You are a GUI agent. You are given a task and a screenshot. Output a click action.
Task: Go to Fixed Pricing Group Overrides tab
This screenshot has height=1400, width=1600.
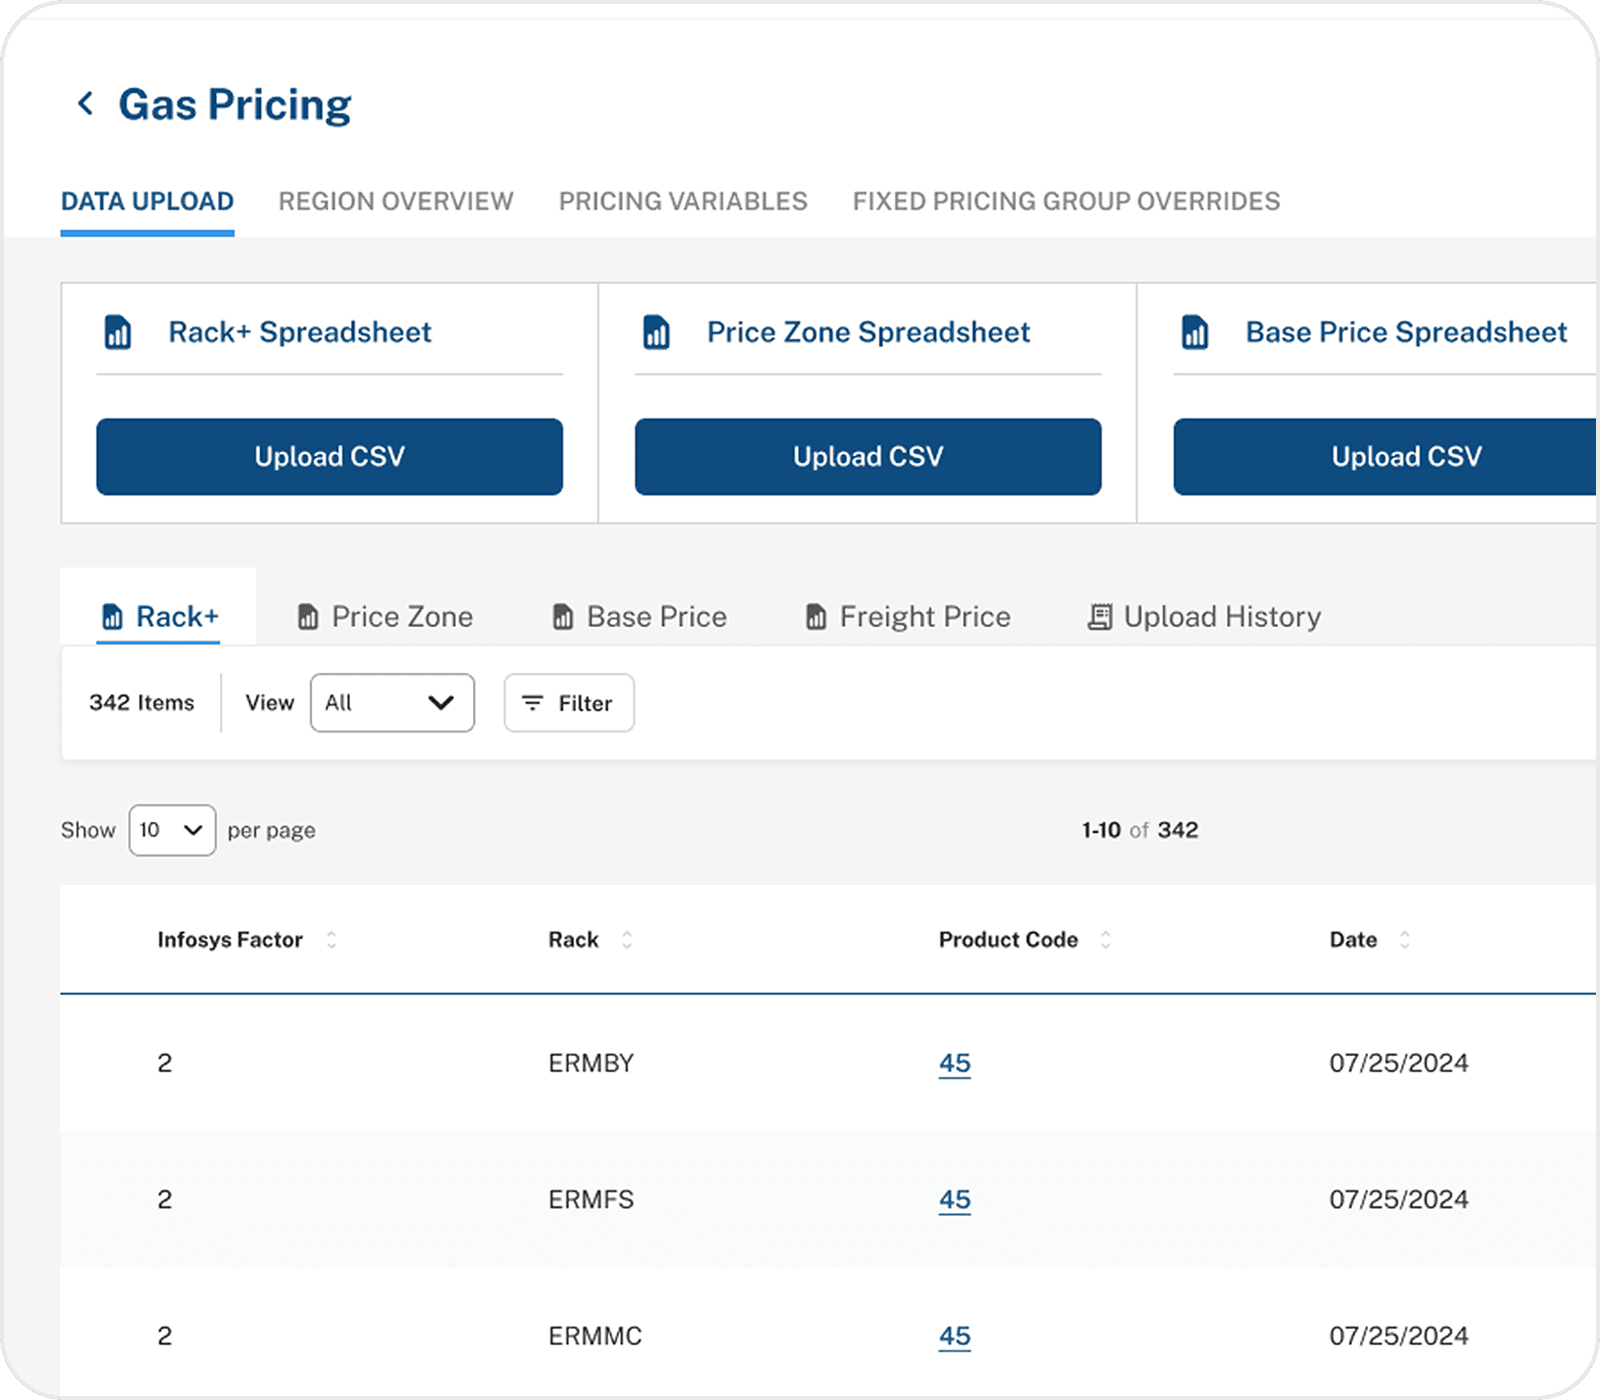pyautogui.click(x=1066, y=201)
